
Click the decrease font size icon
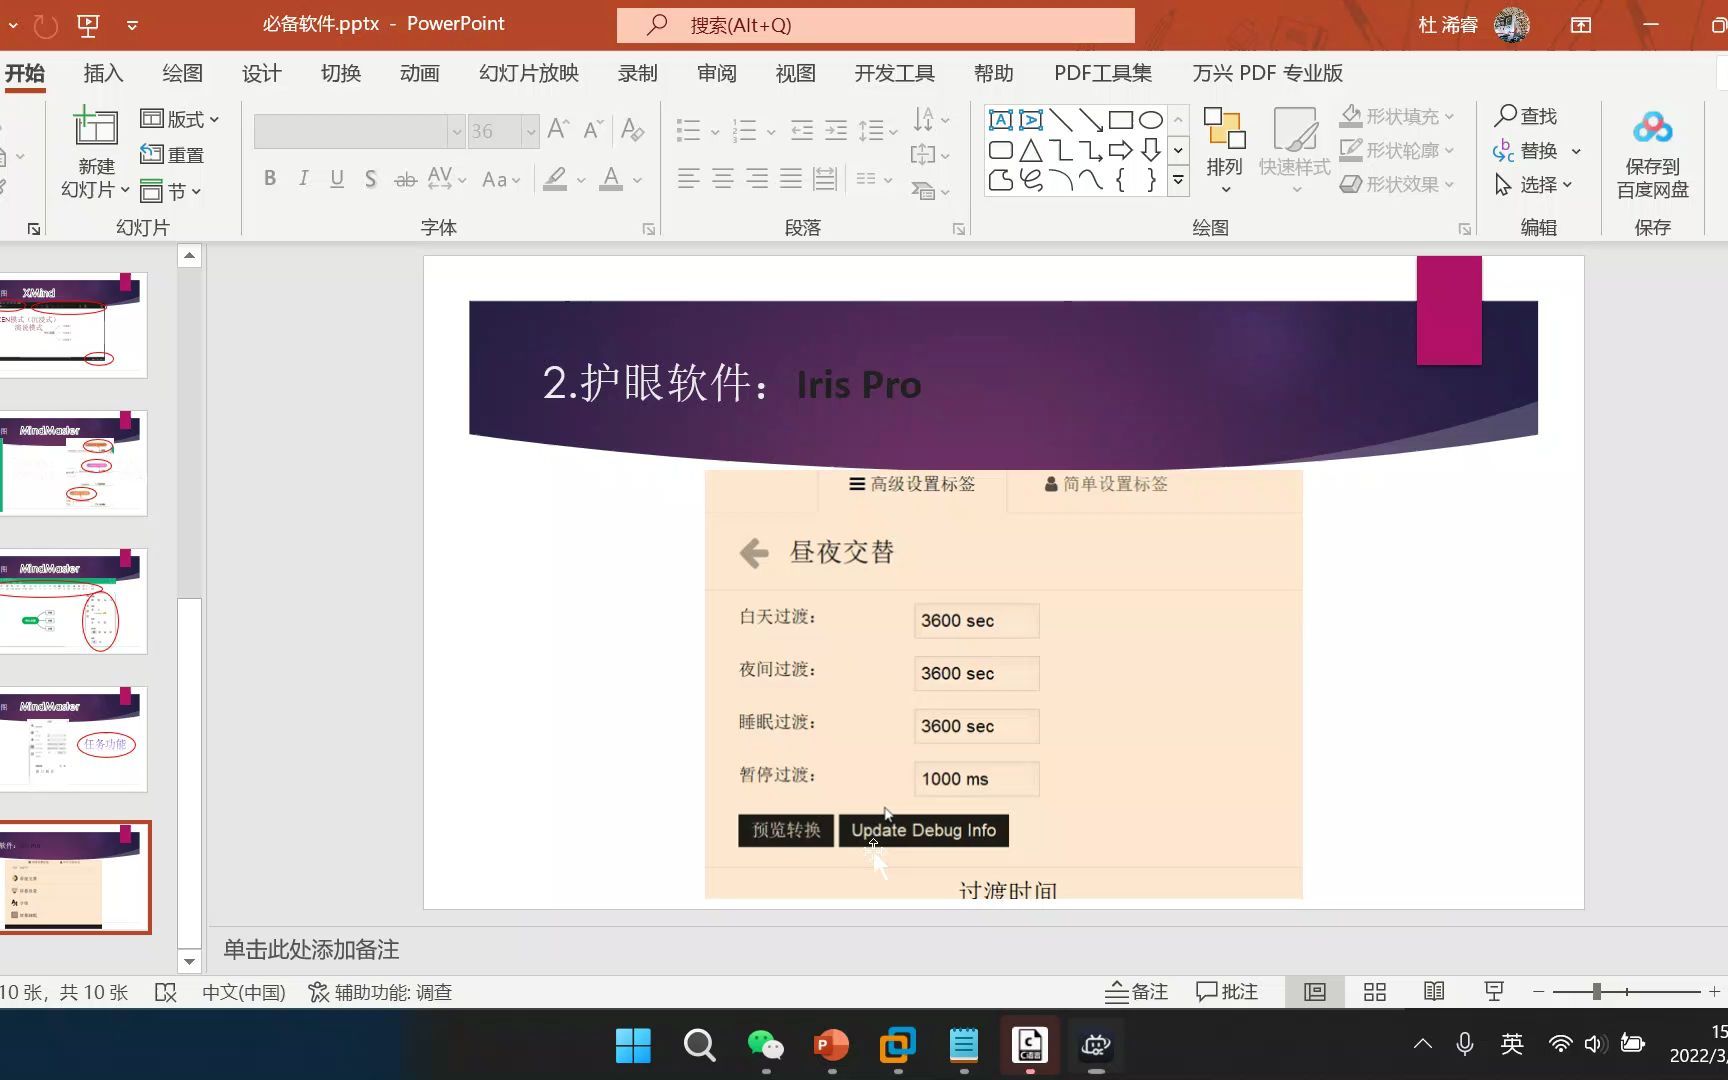point(593,129)
